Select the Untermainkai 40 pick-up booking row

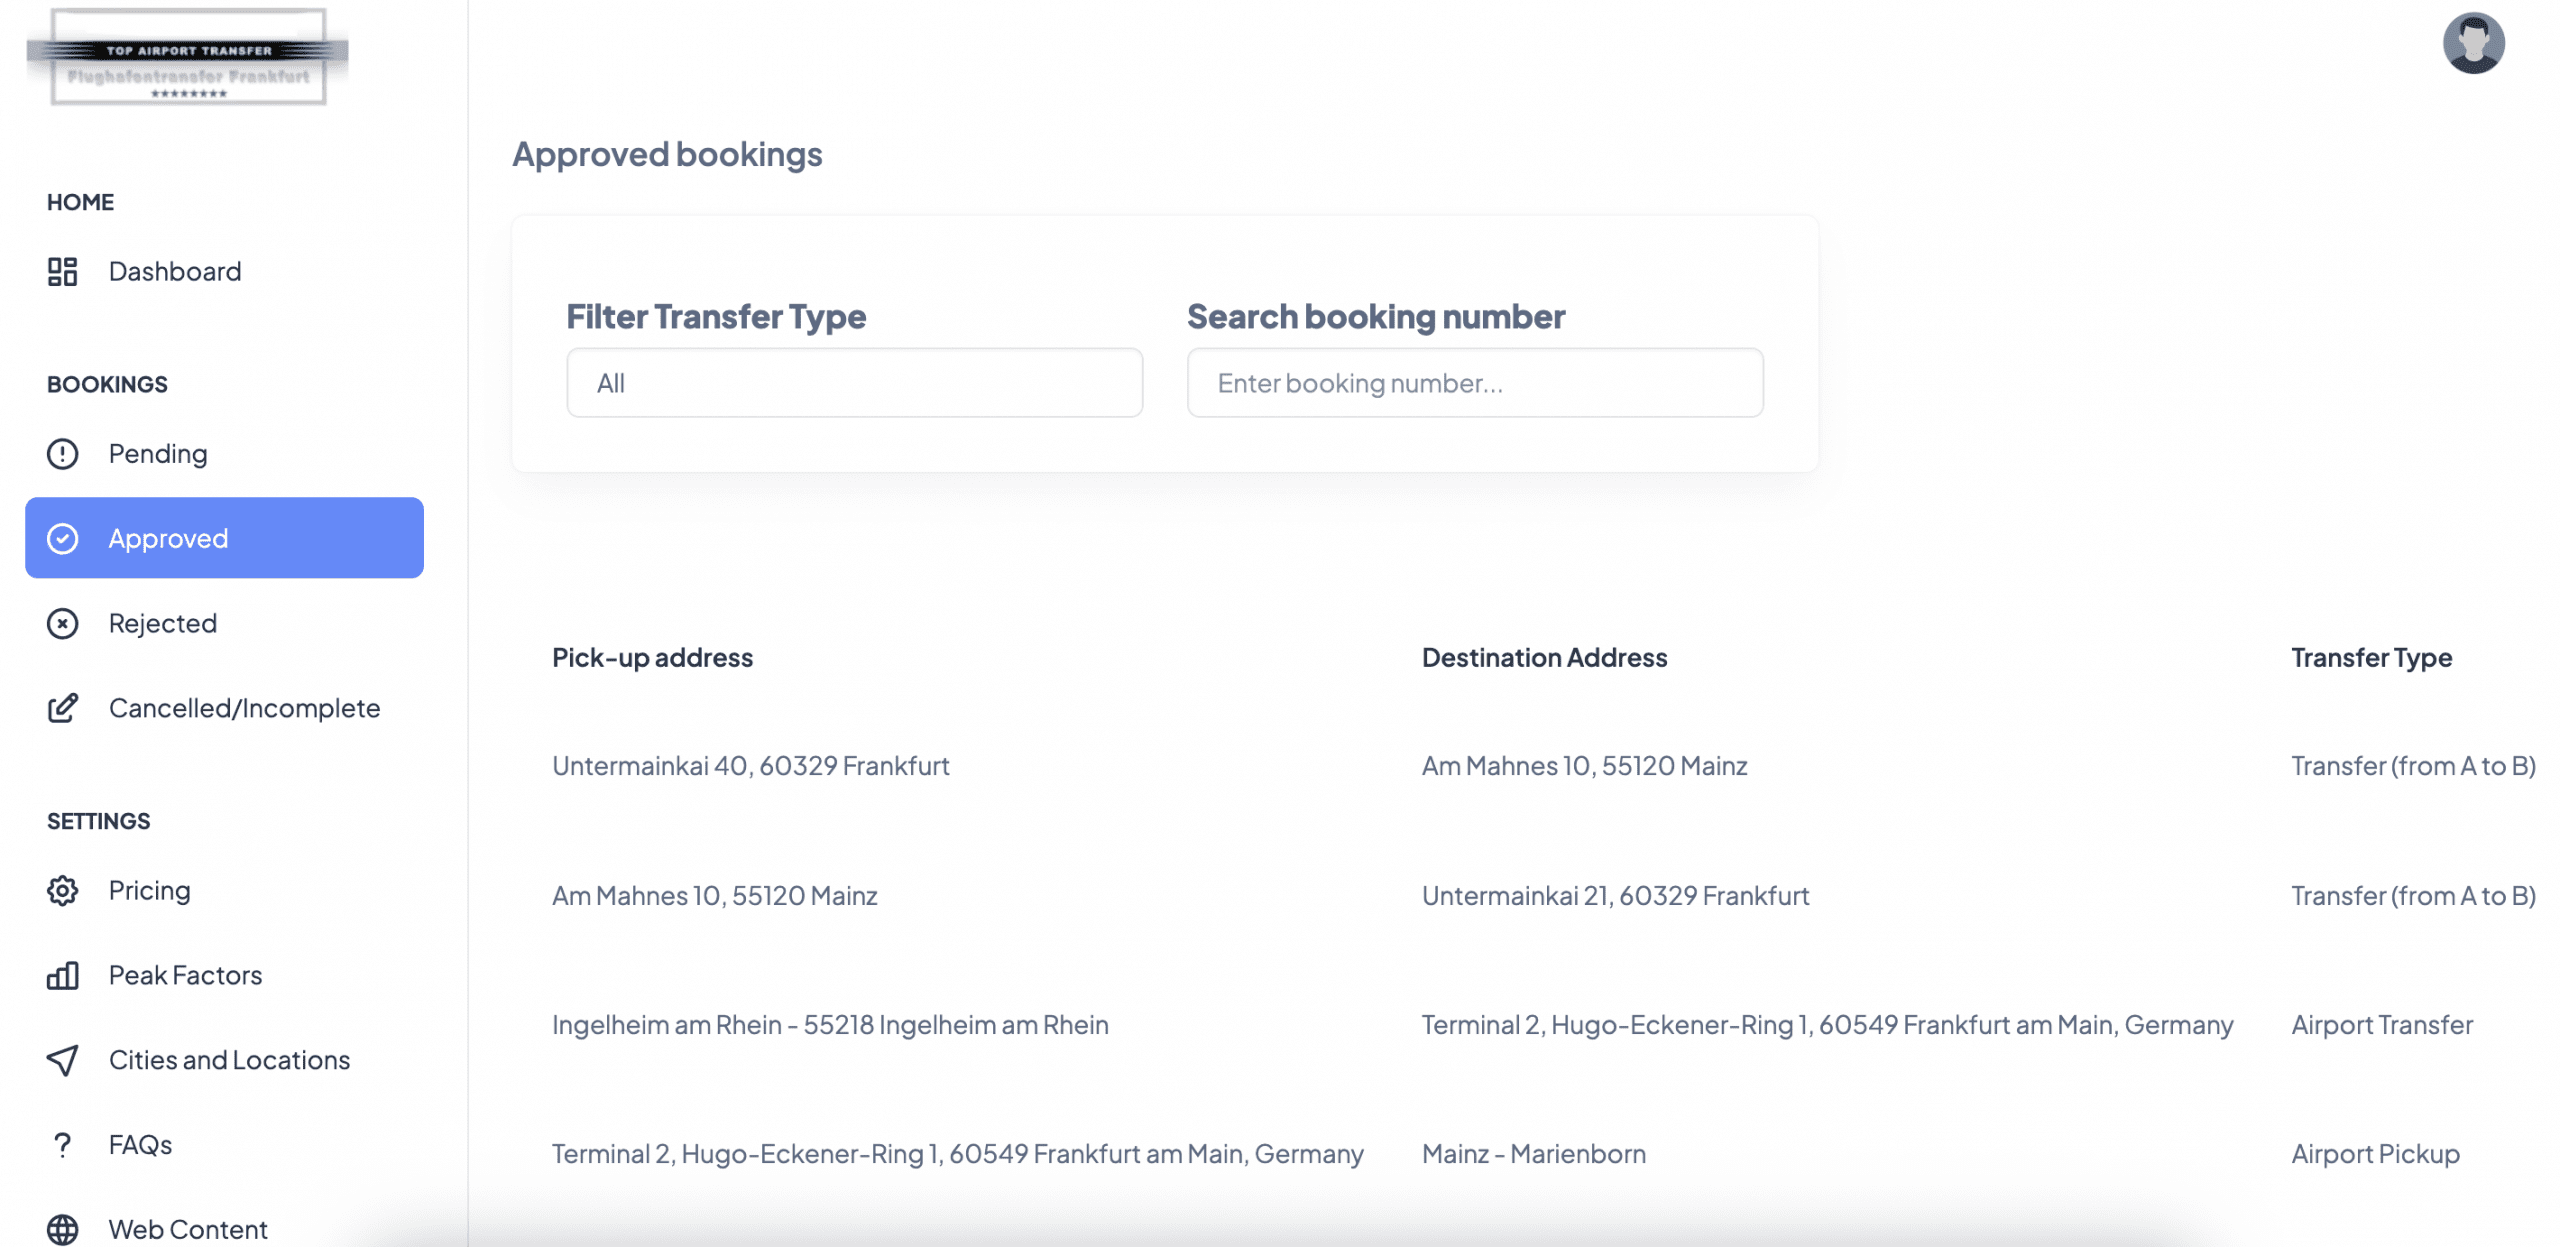point(750,766)
